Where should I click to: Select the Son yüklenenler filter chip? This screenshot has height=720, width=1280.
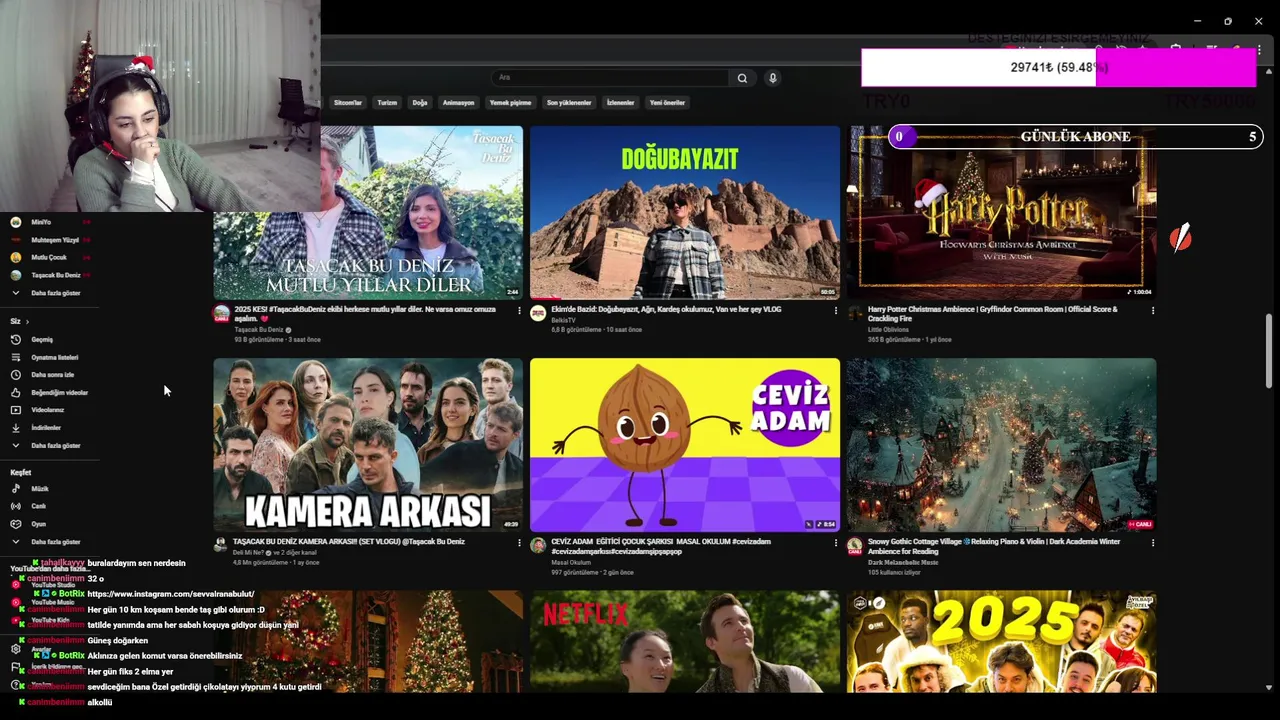[568, 102]
